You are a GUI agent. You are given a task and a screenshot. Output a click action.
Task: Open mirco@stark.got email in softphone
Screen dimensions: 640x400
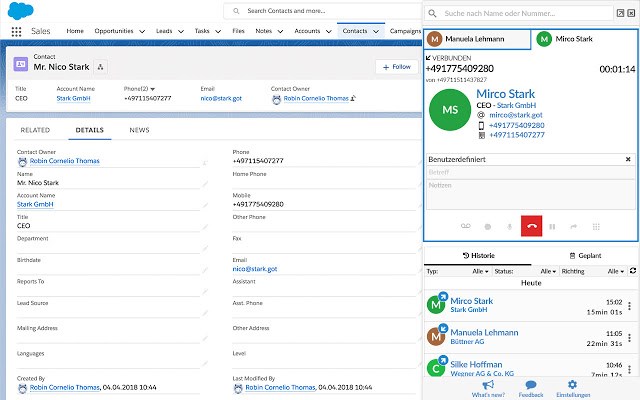516,115
